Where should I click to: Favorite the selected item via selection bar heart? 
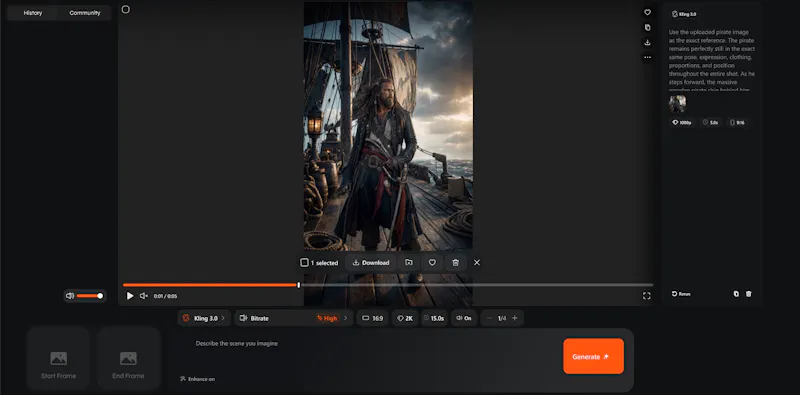[432, 262]
